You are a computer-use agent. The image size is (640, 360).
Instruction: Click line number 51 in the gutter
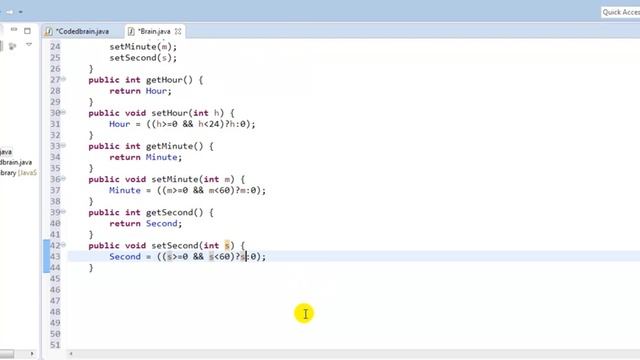[x=55, y=345]
